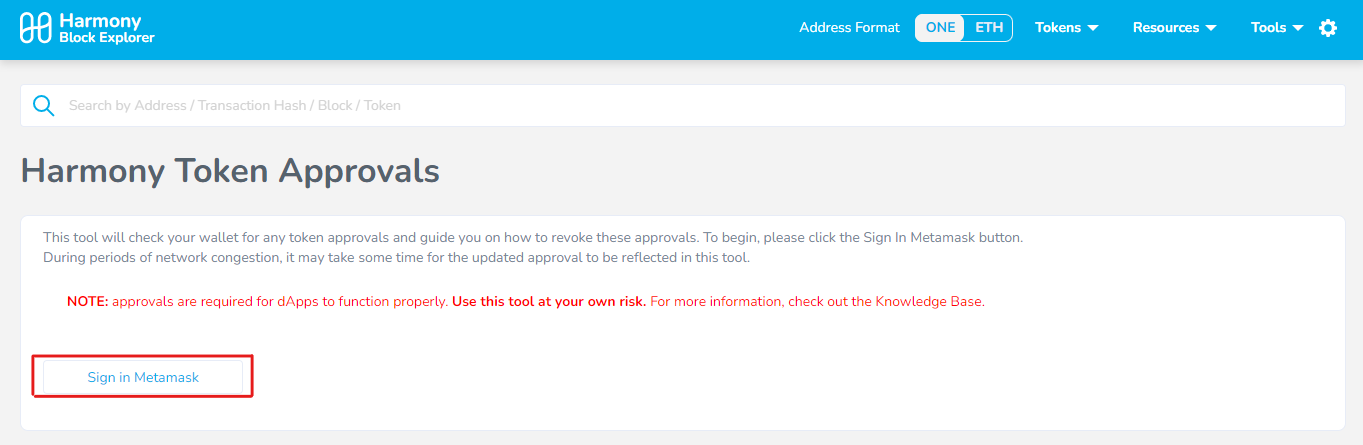
Task: Click the bold 'Use this tool at your own risk' text
Action: click(549, 301)
